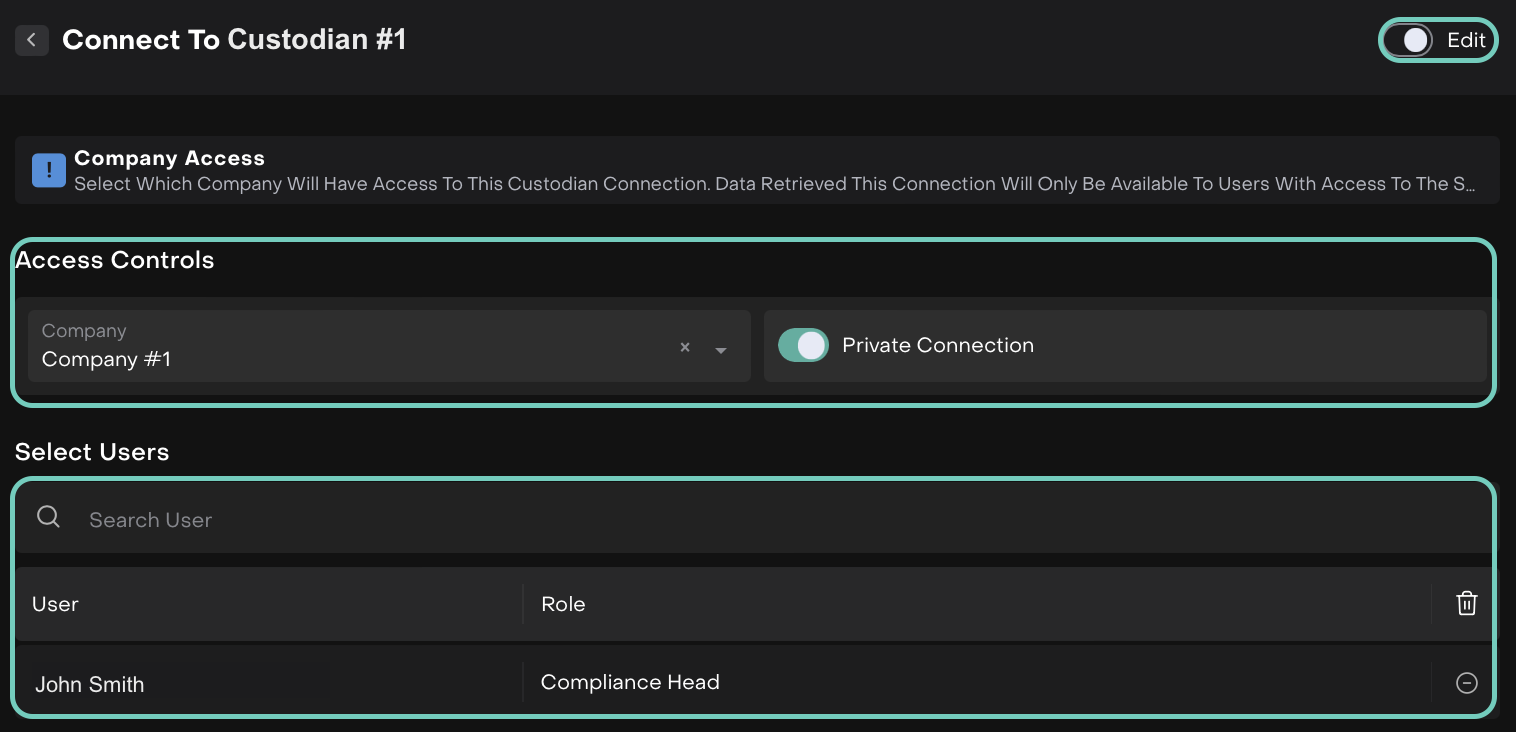Viewport: 1516px width, 732px height.
Task: Click the User column header
Action: click(55, 604)
